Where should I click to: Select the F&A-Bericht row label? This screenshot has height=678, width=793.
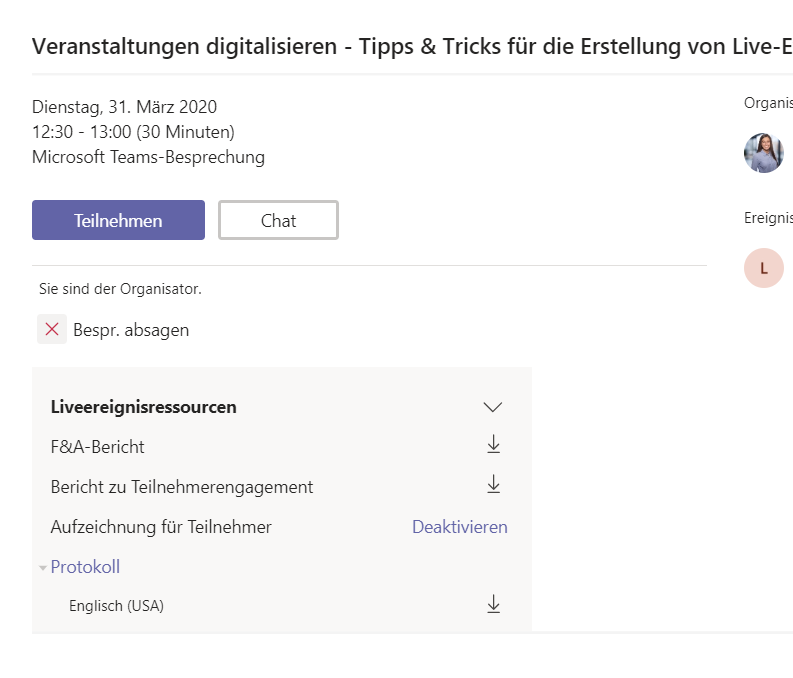pos(98,447)
